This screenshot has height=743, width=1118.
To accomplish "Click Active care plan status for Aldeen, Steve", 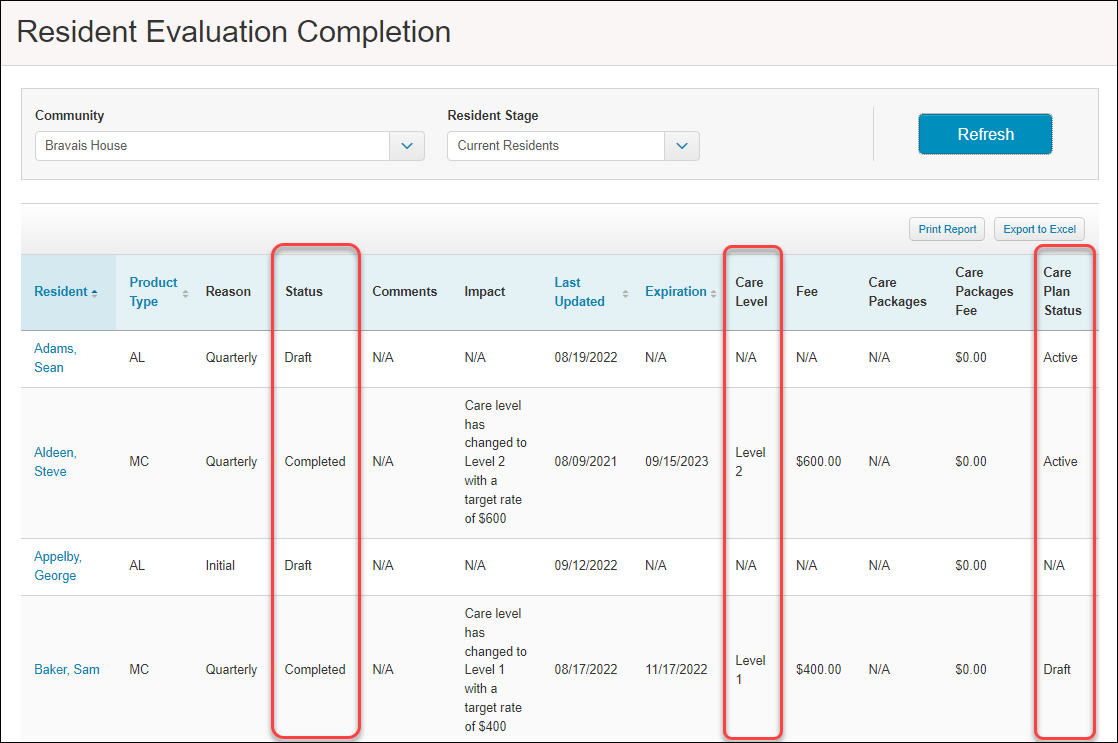I will 1060,461.
